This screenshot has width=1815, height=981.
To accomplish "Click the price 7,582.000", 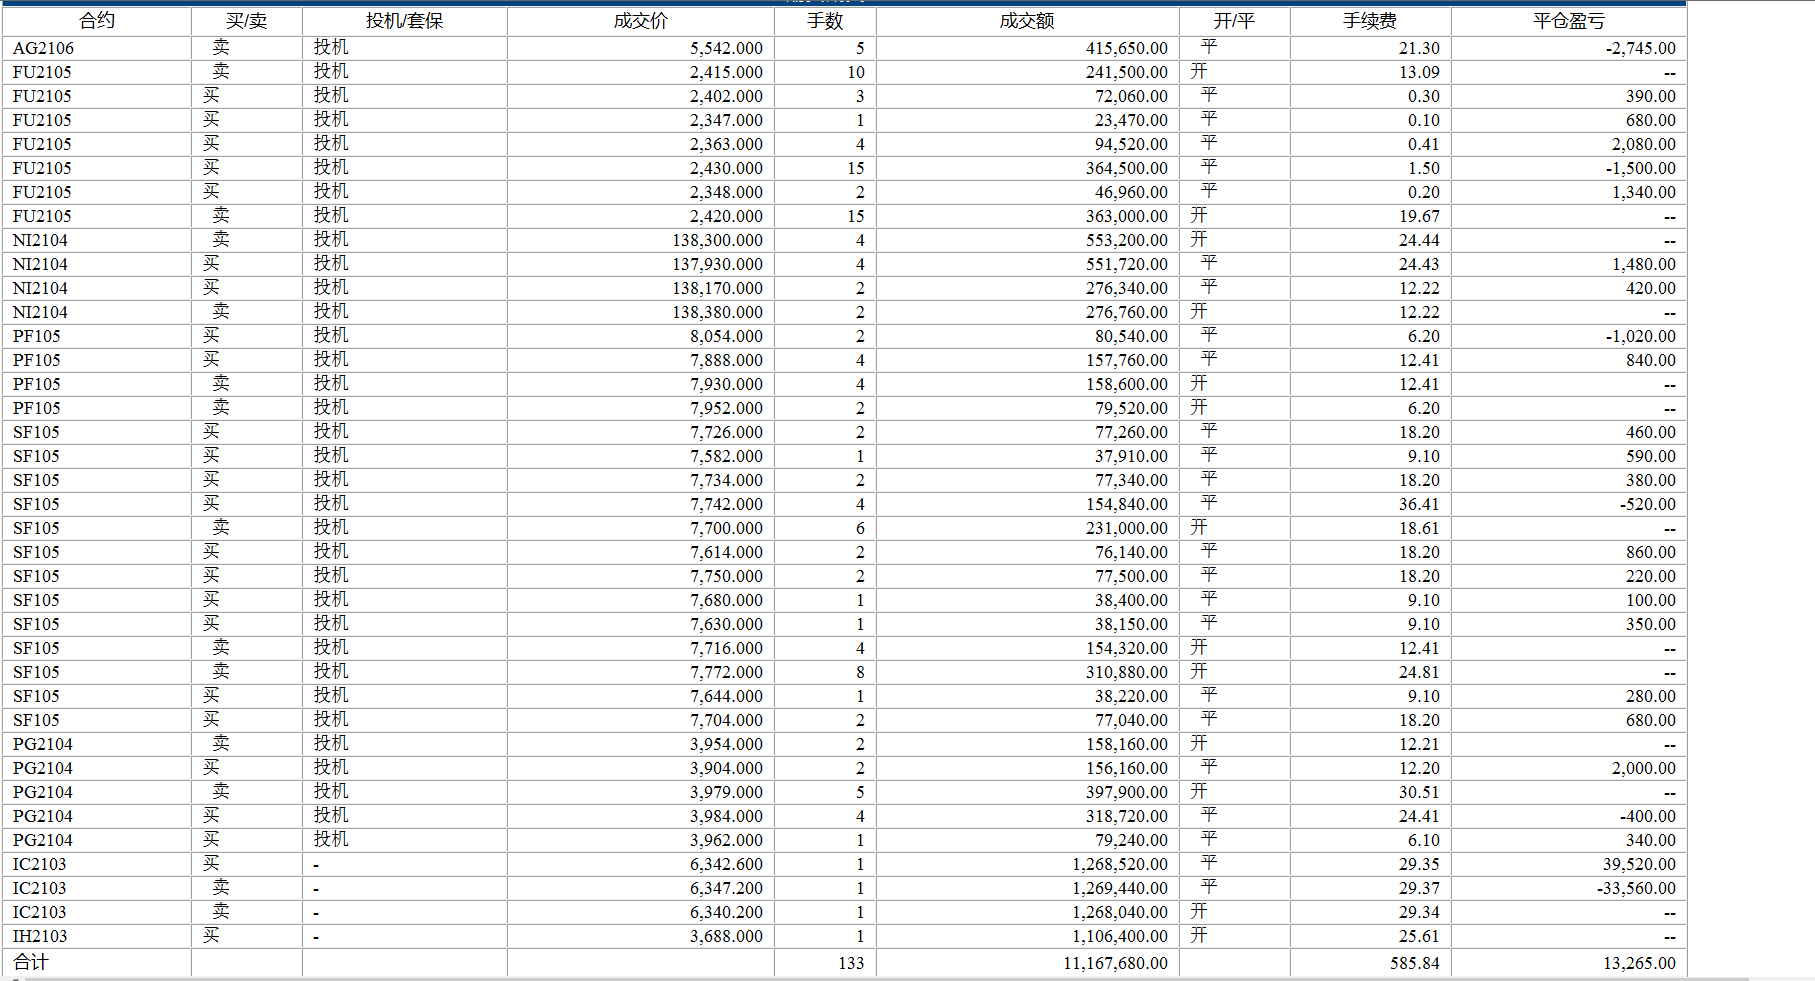I will pyautogui.click(x=726, y=456).
